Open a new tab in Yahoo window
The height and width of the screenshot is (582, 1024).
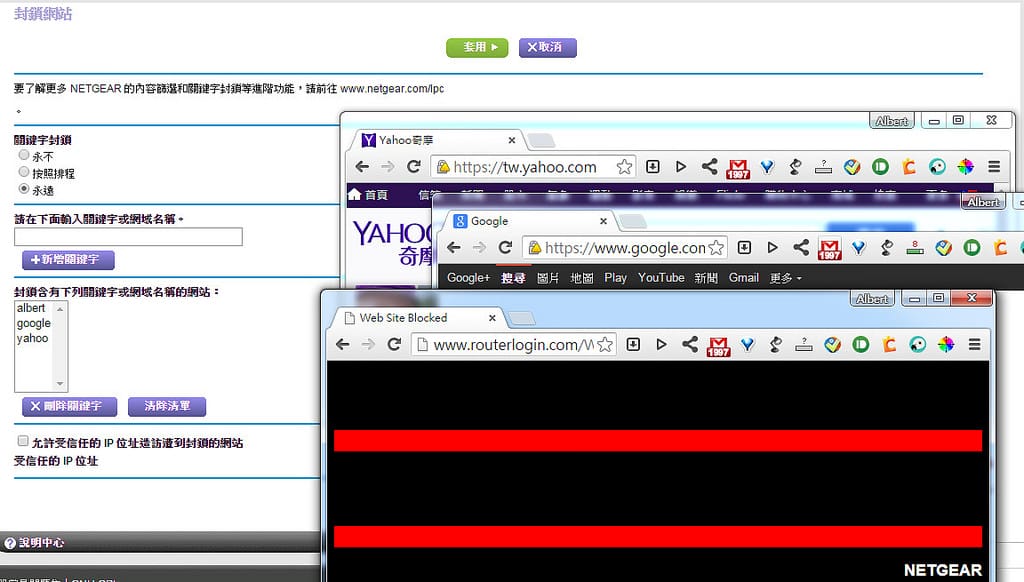(541, 140)
